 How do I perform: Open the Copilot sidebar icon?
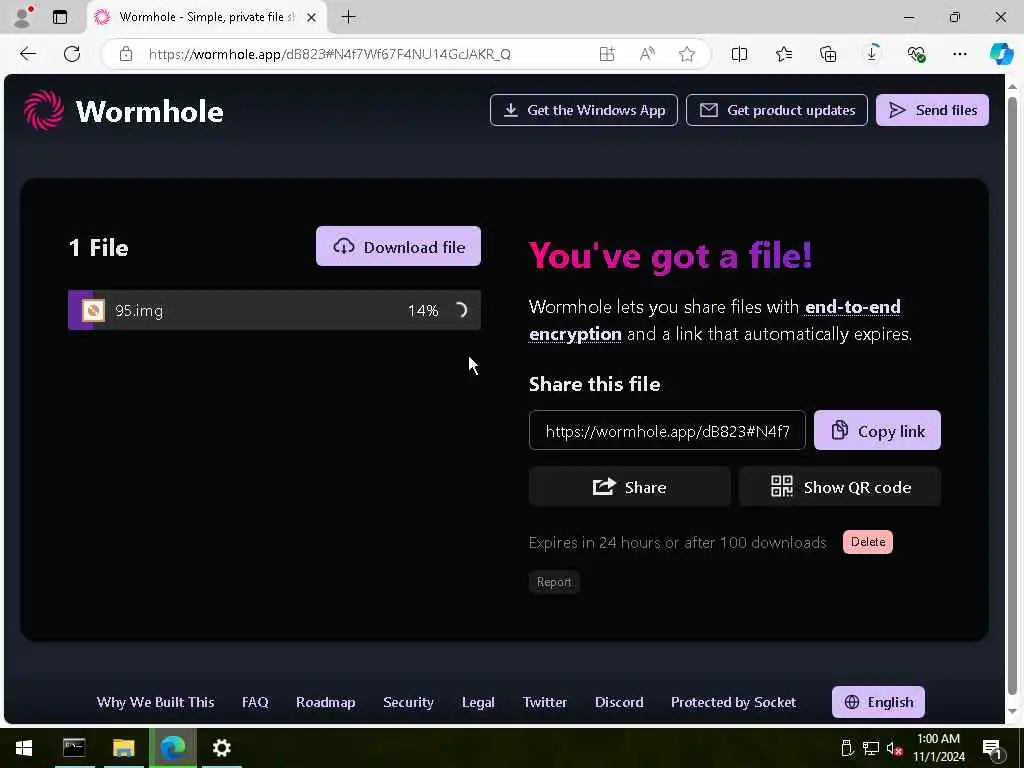coord(1001,54)
